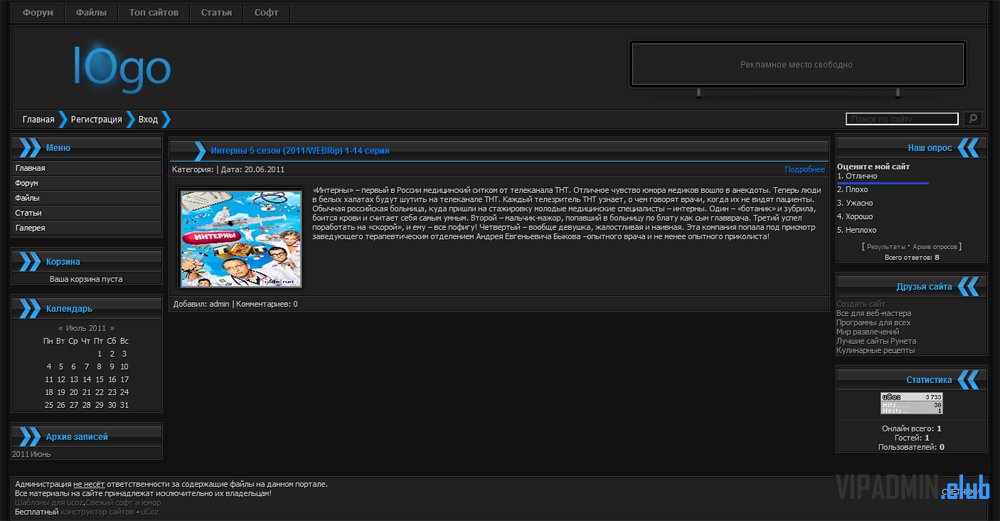
Task: Open Статьи in the top navigation bar
Action: (216, 12)
